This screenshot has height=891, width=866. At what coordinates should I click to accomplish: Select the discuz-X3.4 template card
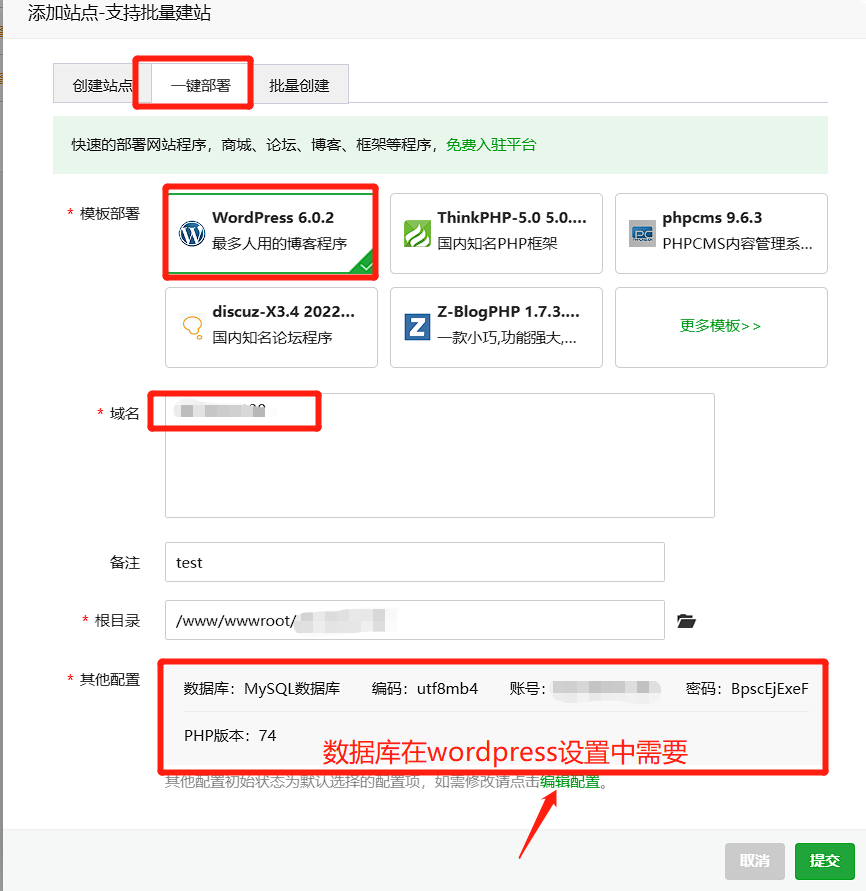[x=272, y=327]
